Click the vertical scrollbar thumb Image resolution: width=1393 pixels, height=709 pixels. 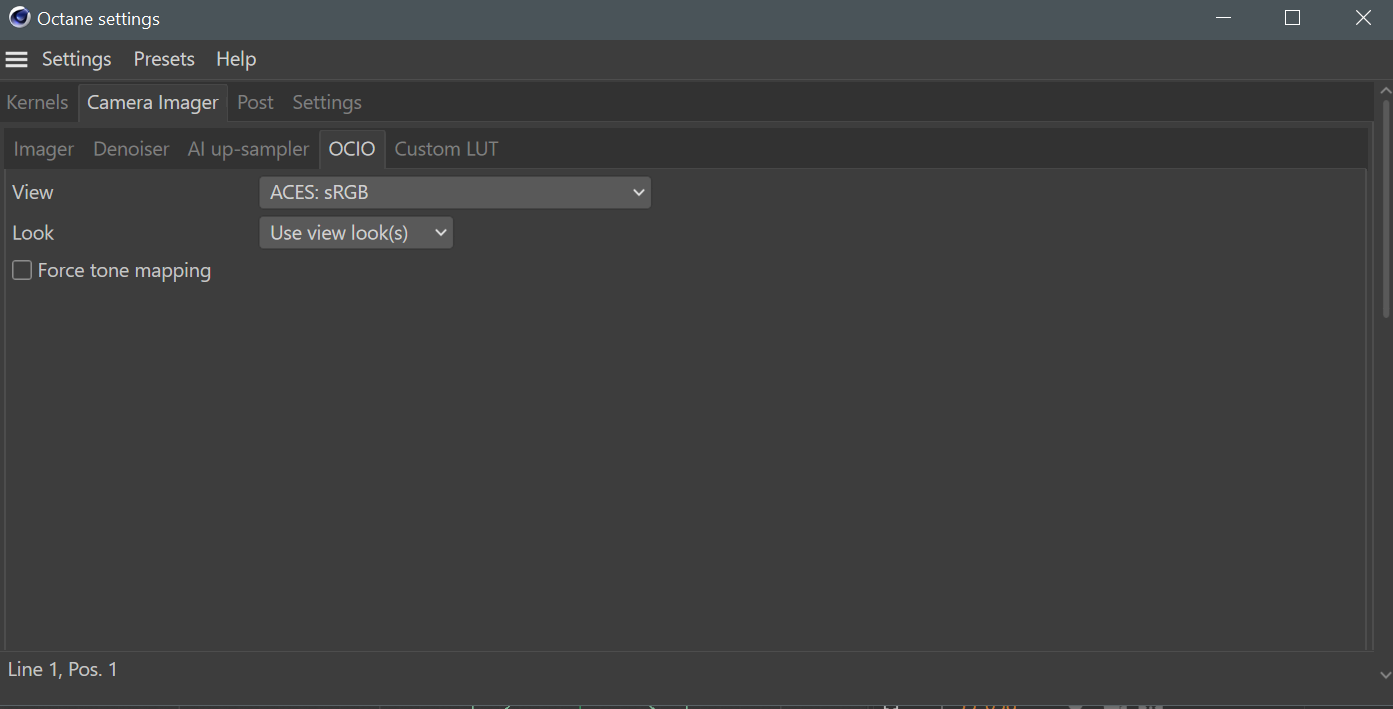[1386, 208]
